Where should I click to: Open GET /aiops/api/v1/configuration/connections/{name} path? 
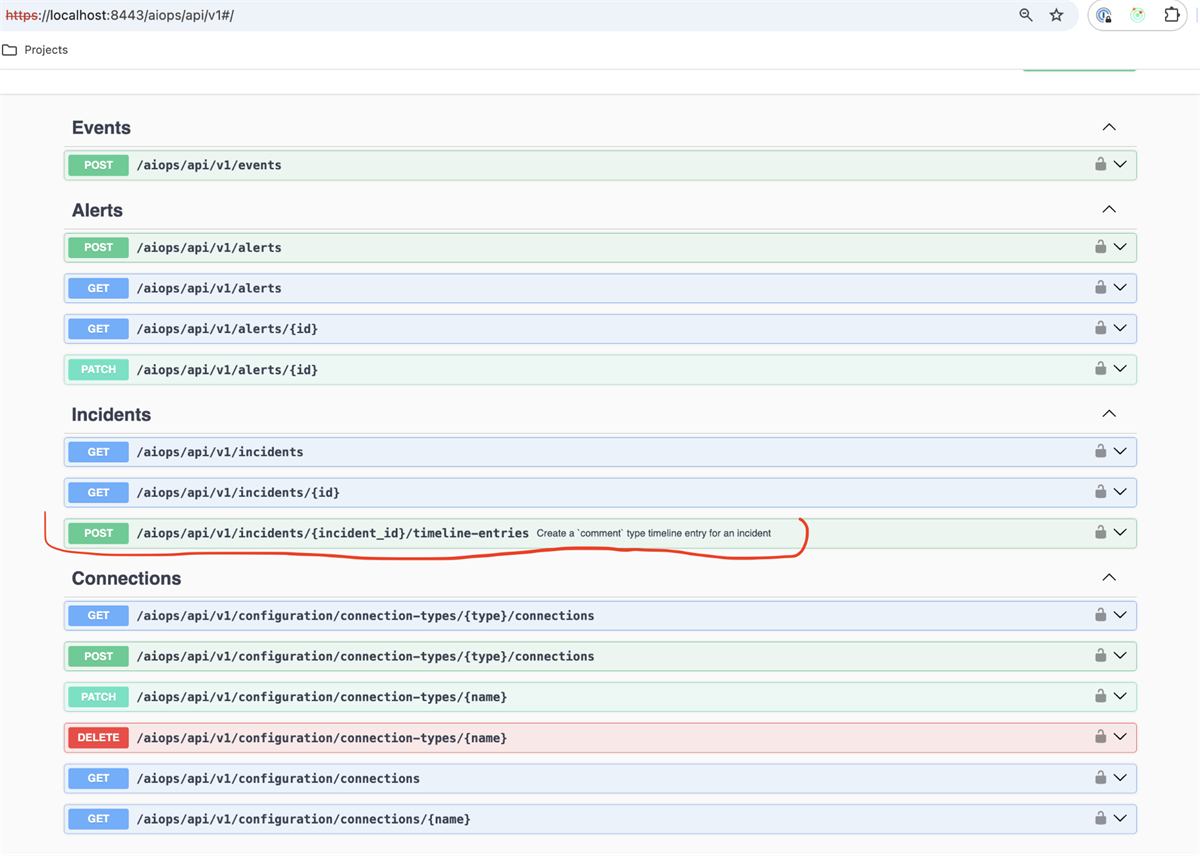pos(303,819)
